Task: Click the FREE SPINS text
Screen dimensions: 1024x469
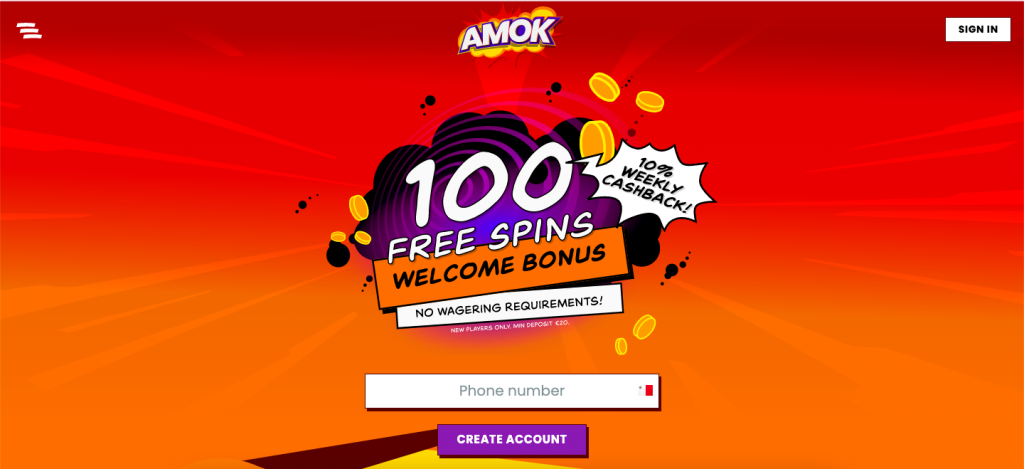Action: click(492, 234)
